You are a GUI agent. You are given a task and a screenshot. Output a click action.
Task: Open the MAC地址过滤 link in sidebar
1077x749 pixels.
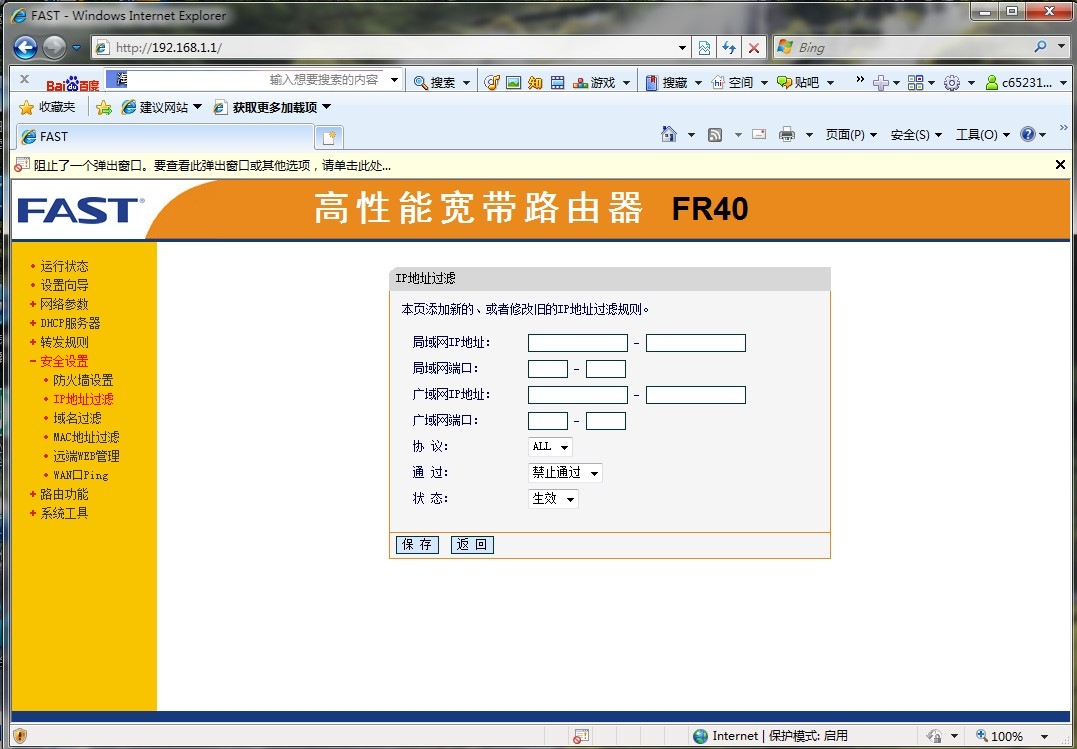(87, 437)
